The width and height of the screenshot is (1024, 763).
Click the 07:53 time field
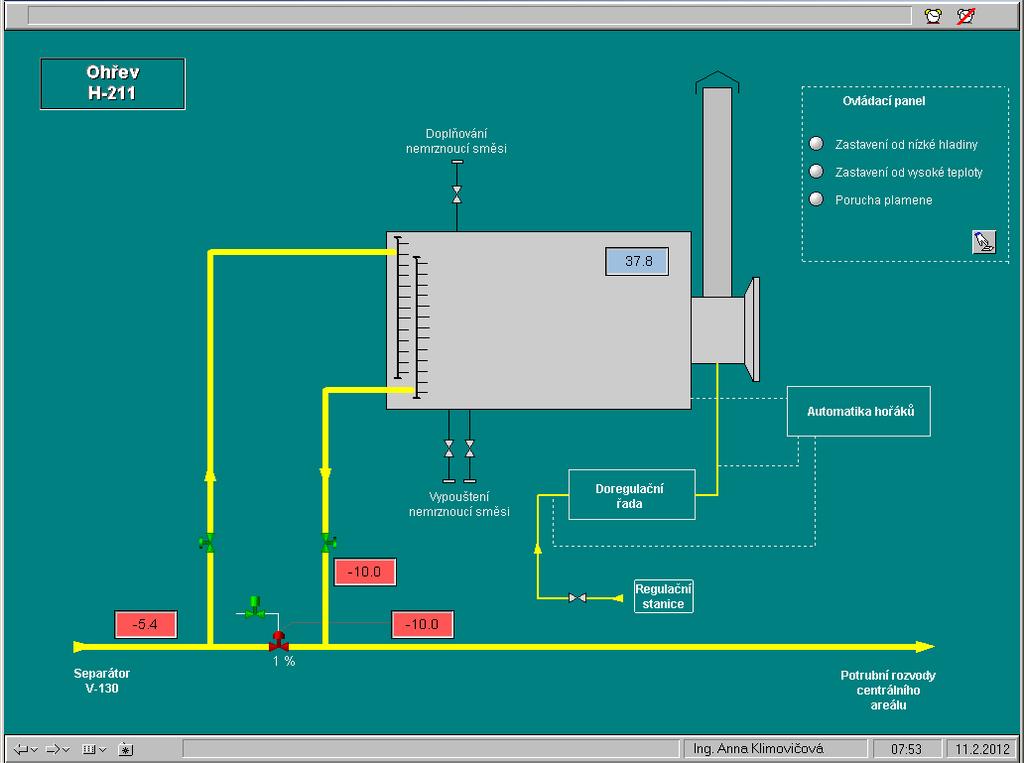[906, 749]
